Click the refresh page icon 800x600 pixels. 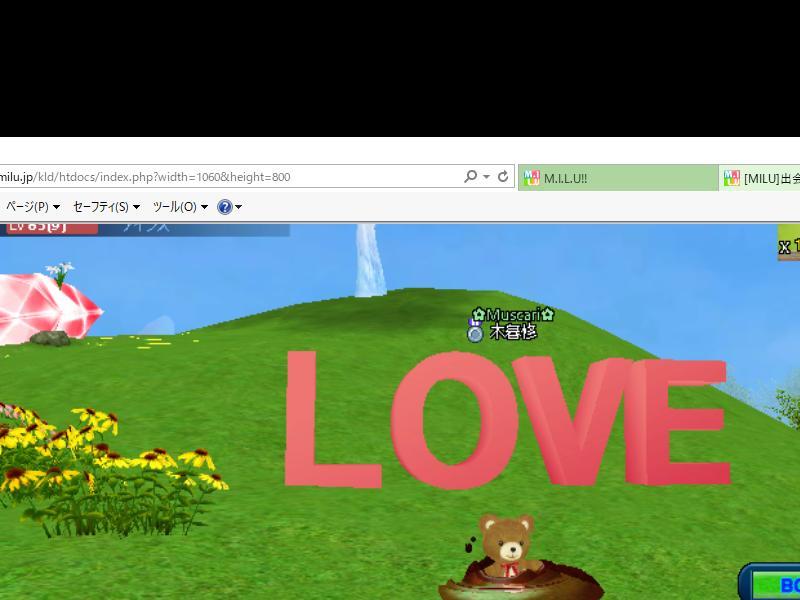point(502,177)
